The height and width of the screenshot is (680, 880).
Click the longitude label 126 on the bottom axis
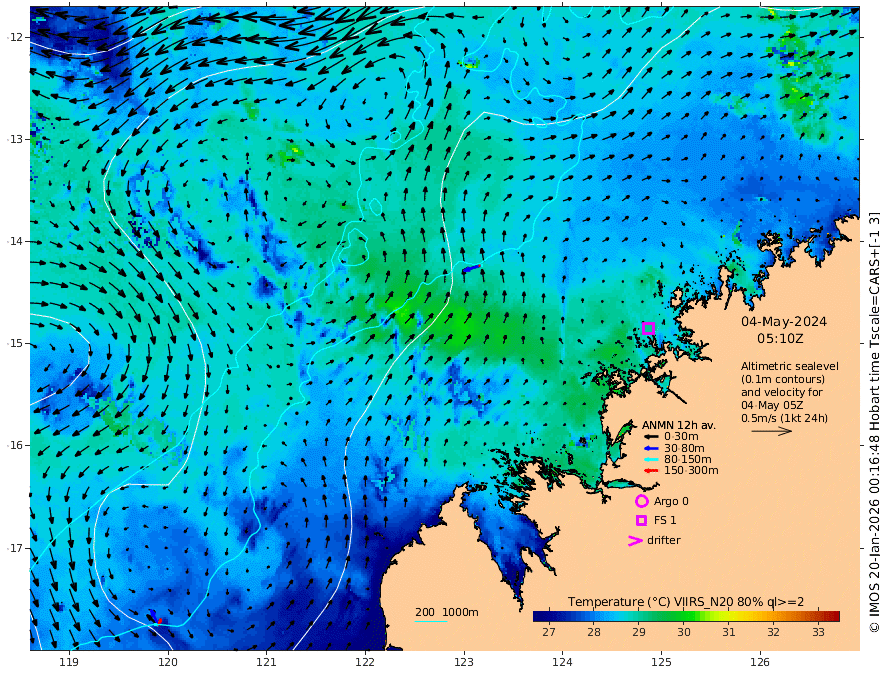point(760,662)
